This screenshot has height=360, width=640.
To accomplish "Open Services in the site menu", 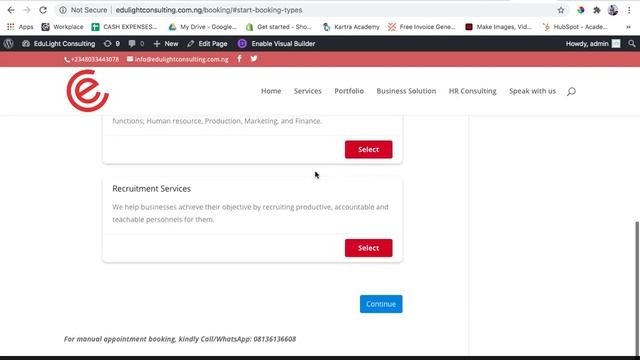I will pyautogui.click(x=308, y=91).
